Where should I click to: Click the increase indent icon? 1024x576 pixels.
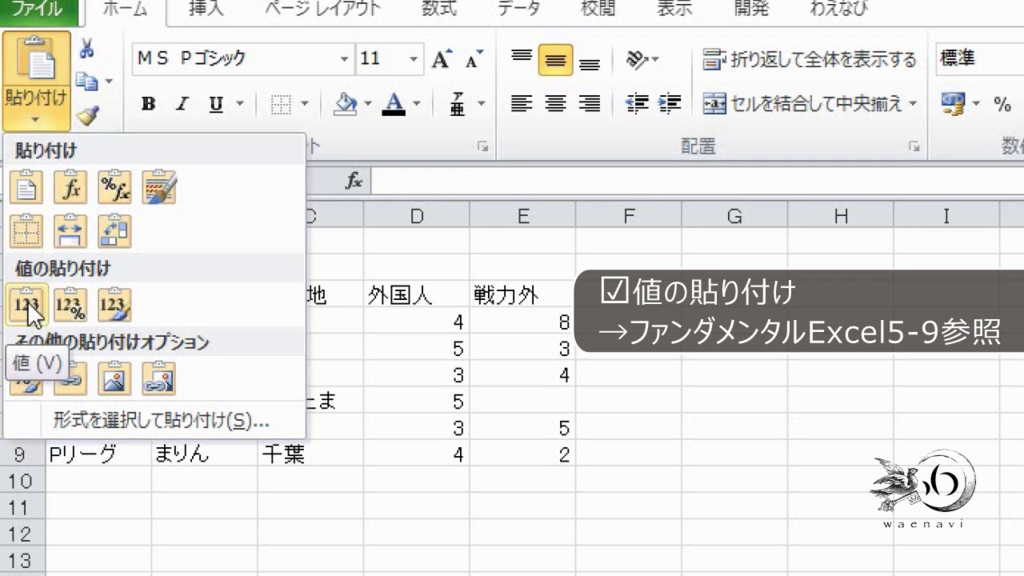tap(670, 103)
